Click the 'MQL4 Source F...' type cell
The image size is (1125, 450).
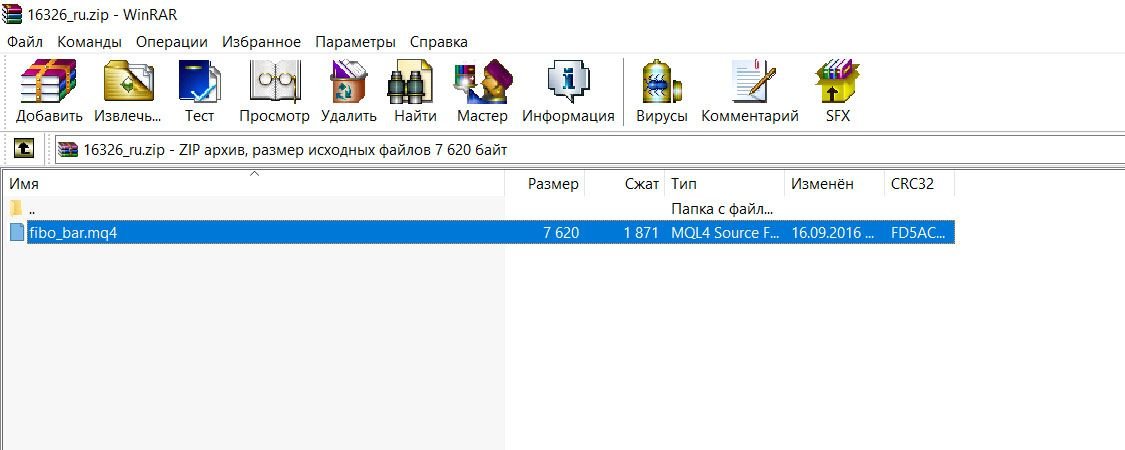tap(725, 233)
